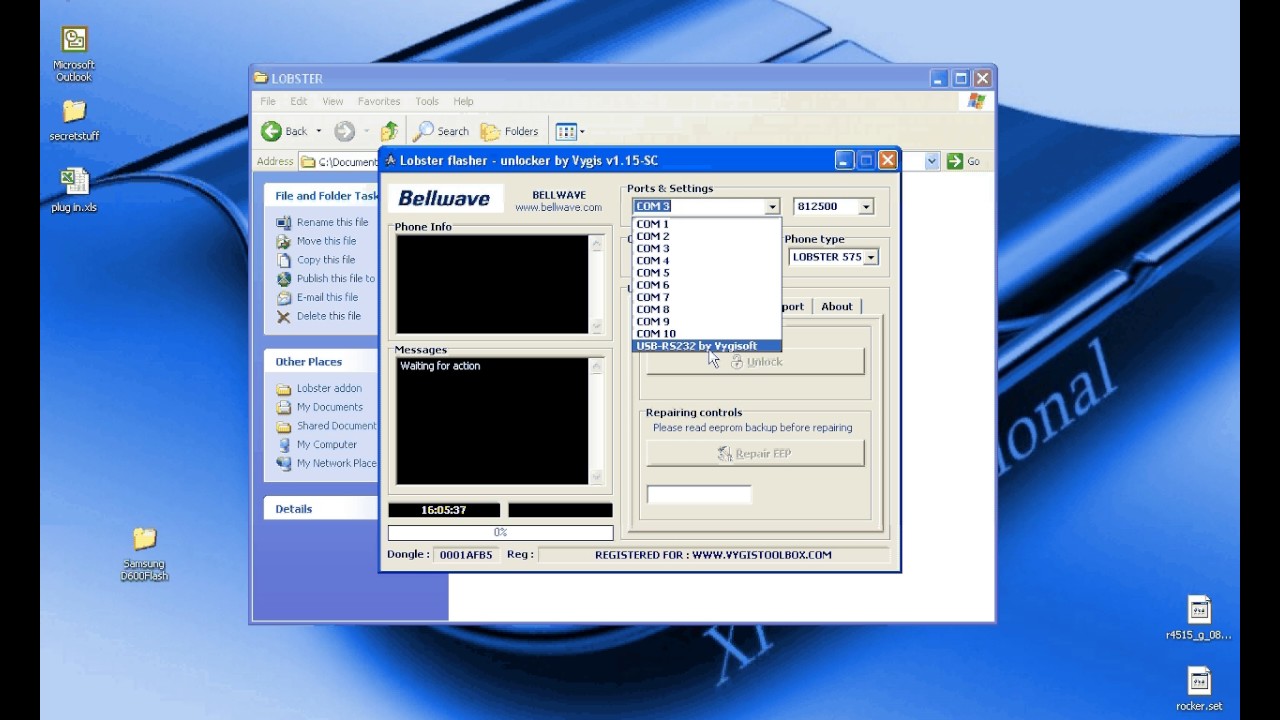This screenshot has width=1280, height=720.
Task: Open the File menu
Action: [268, 101]
